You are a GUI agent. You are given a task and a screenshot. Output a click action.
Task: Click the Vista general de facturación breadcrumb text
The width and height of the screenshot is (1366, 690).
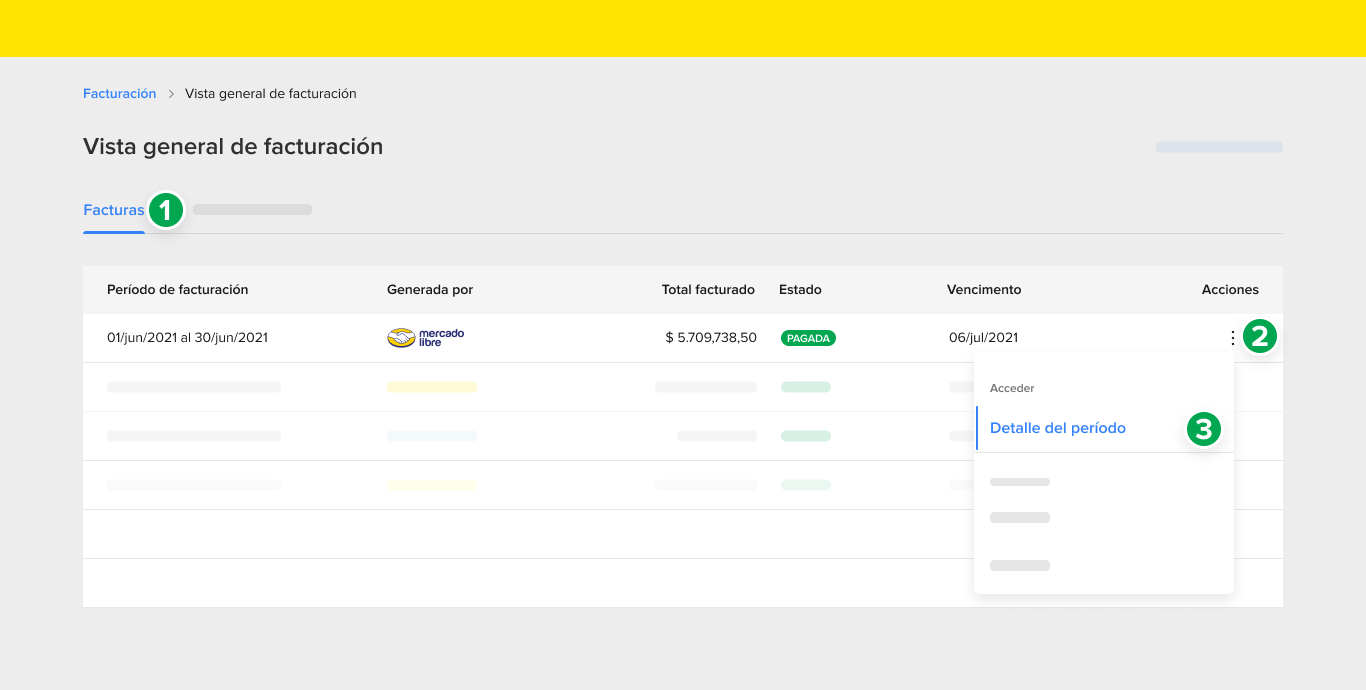tap(271, 93)
